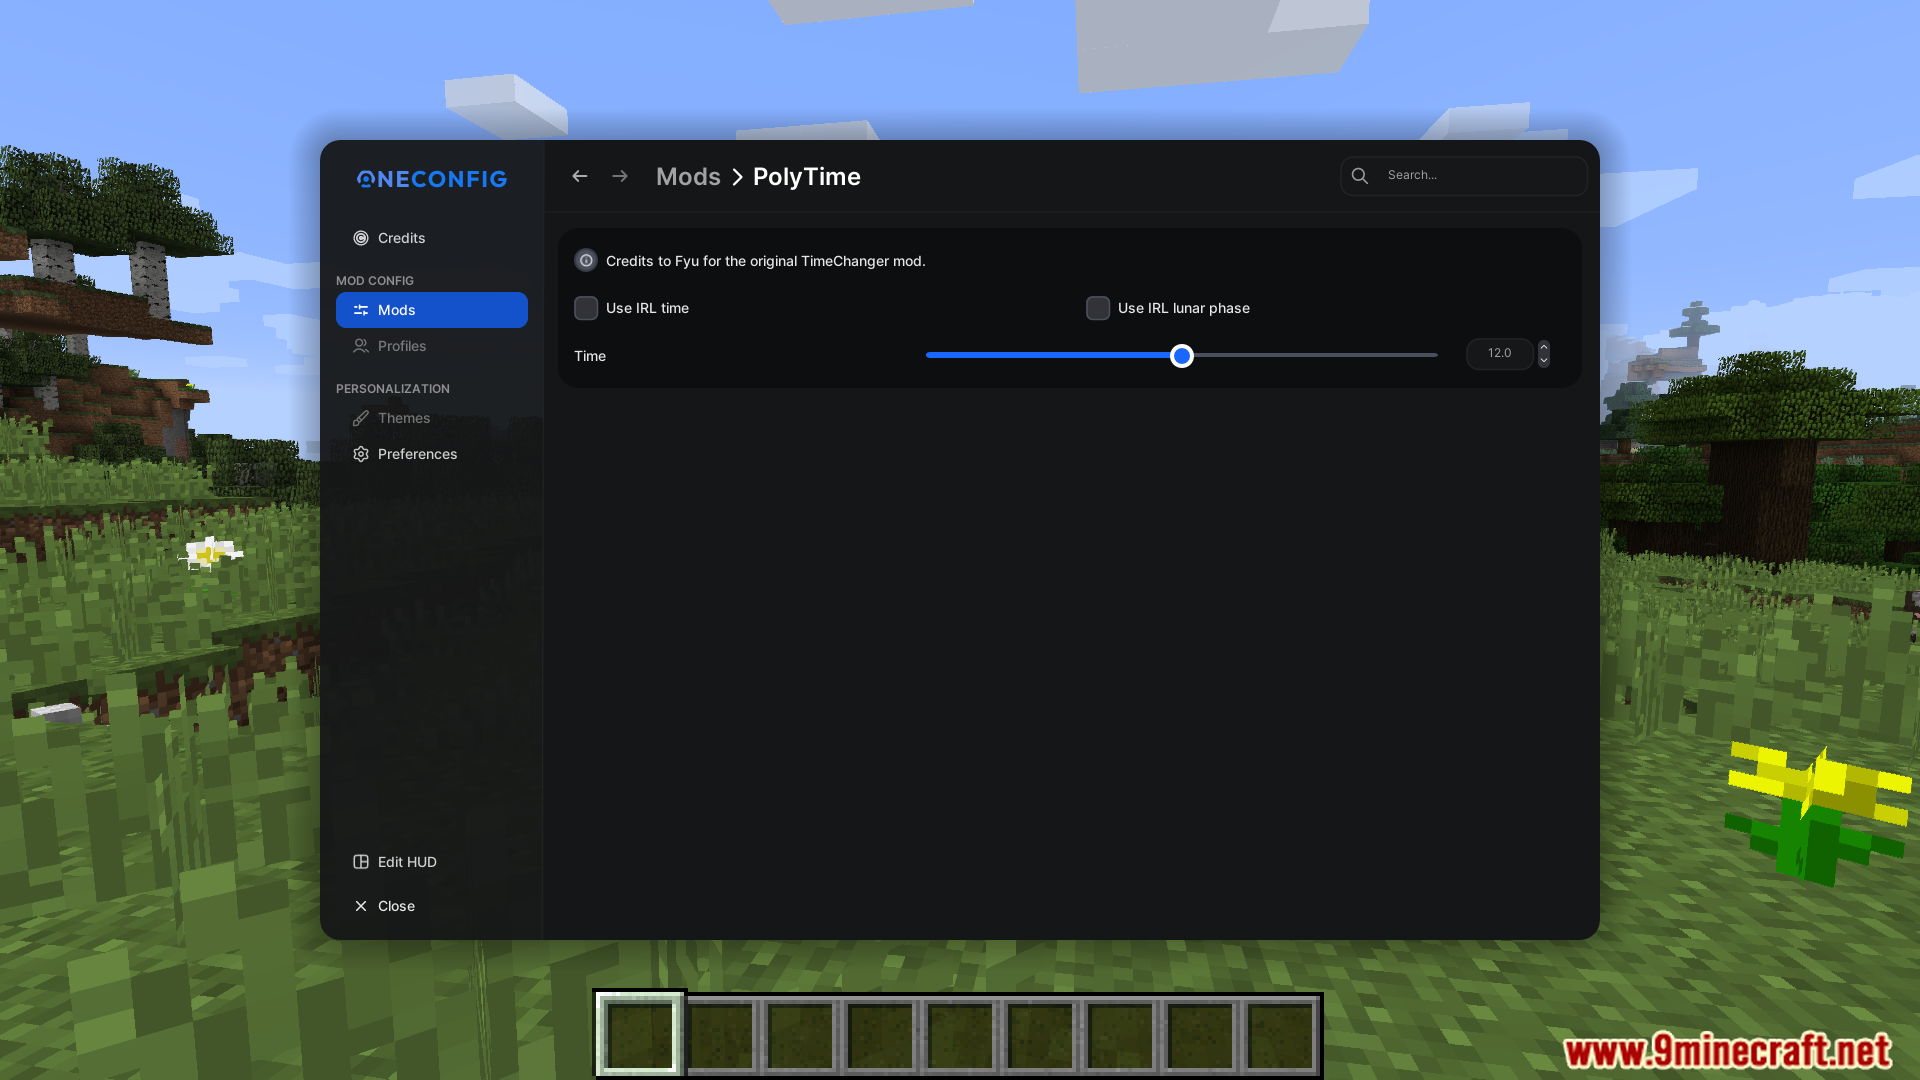Decrease Time with the down stepper arrow

(1544, 361)
